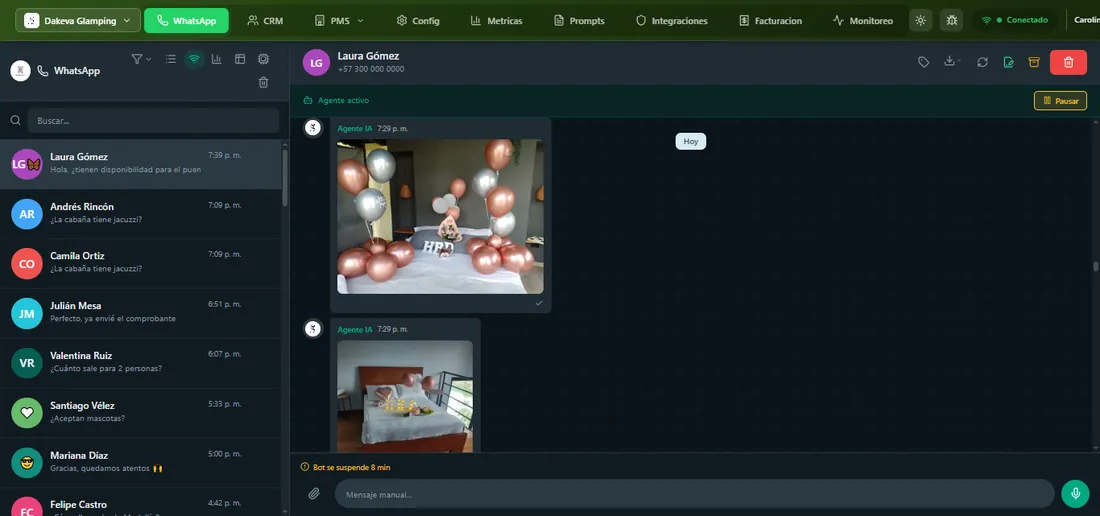Viewport: 1100px width, 516px height.
Task: Go to the Metricas tab
Action: [x=496, y=21]
